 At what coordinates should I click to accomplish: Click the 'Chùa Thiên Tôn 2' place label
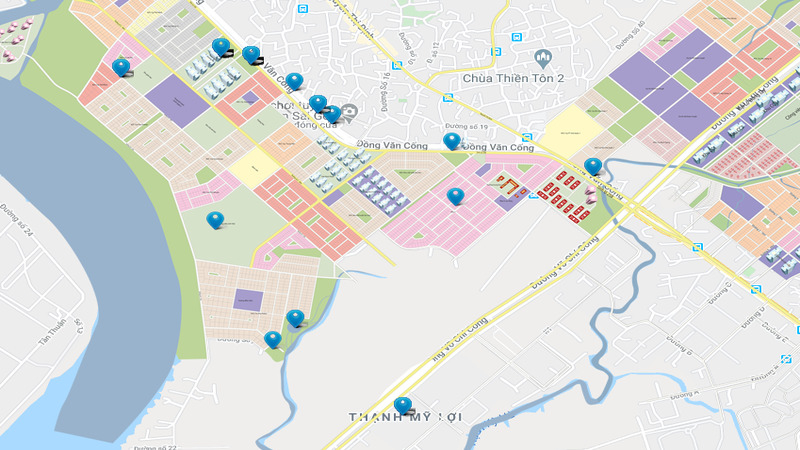click(513, 79)
